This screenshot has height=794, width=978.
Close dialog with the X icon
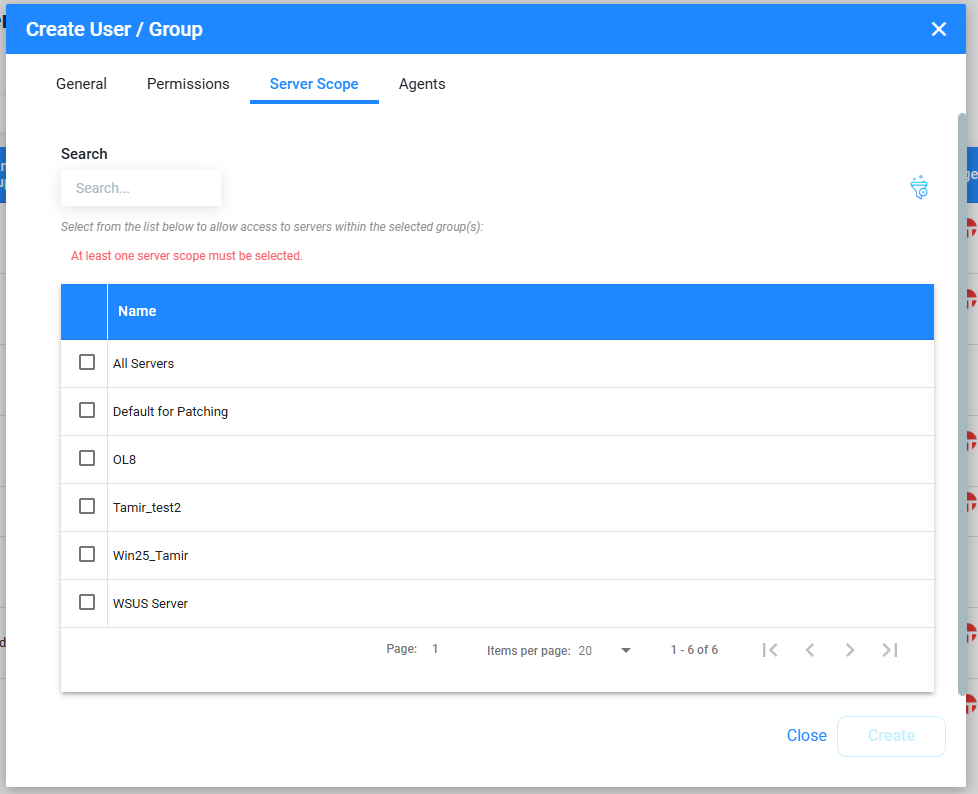pos(938,29)
